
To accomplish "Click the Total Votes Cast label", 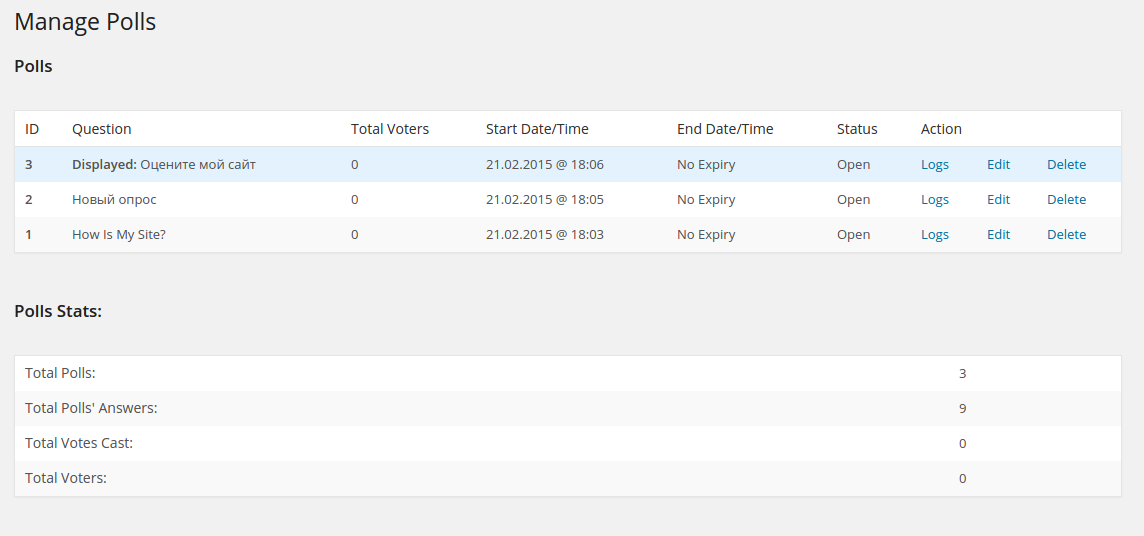I will [x=79, y=443].
